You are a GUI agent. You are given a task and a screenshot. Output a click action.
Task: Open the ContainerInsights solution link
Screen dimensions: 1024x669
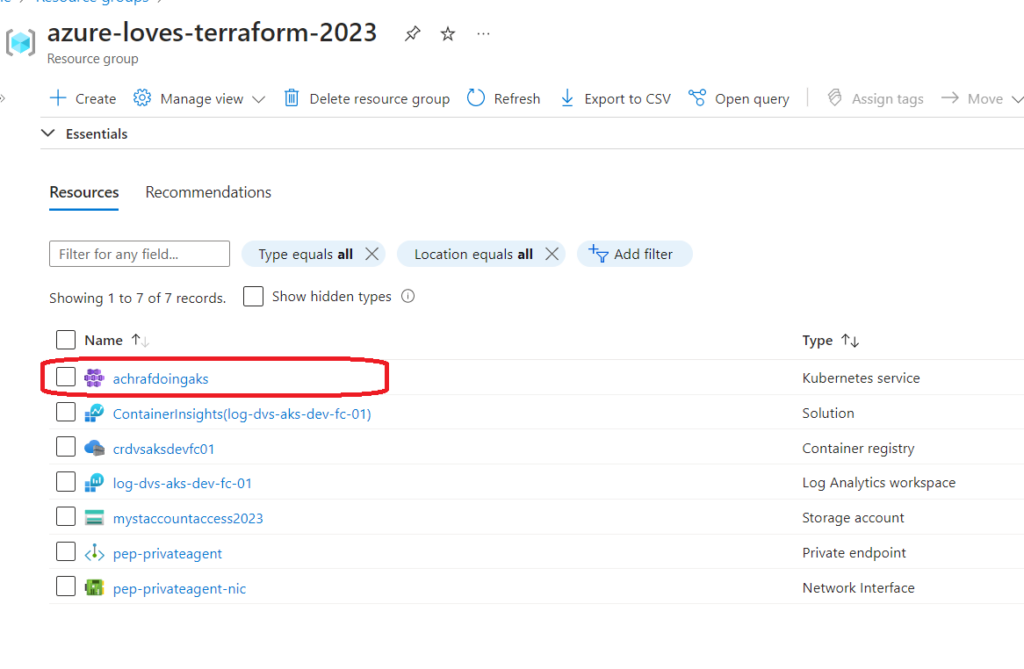244,413
